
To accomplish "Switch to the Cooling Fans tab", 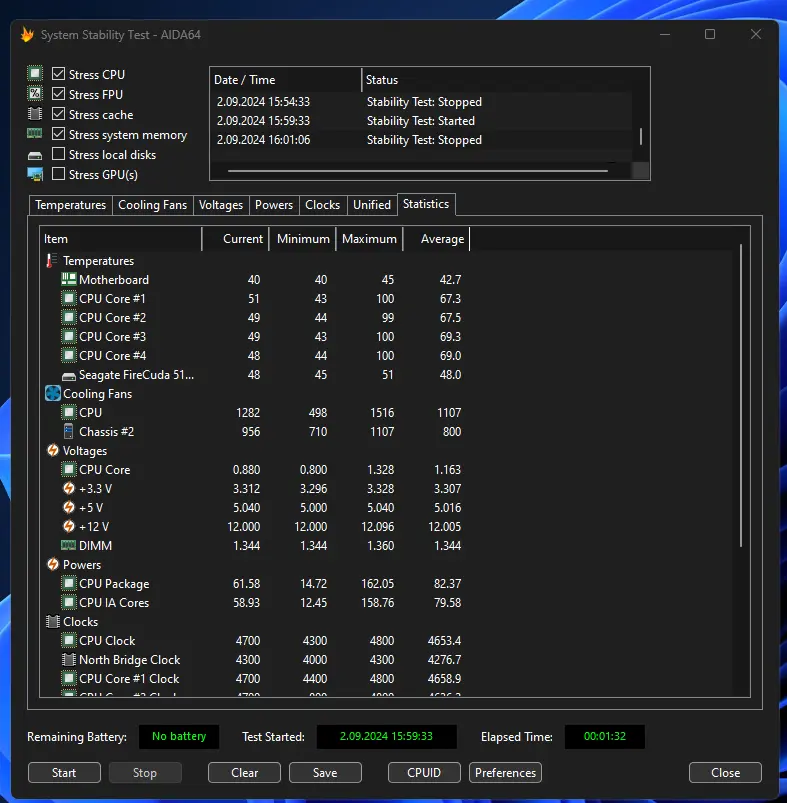I will (153, 205).
